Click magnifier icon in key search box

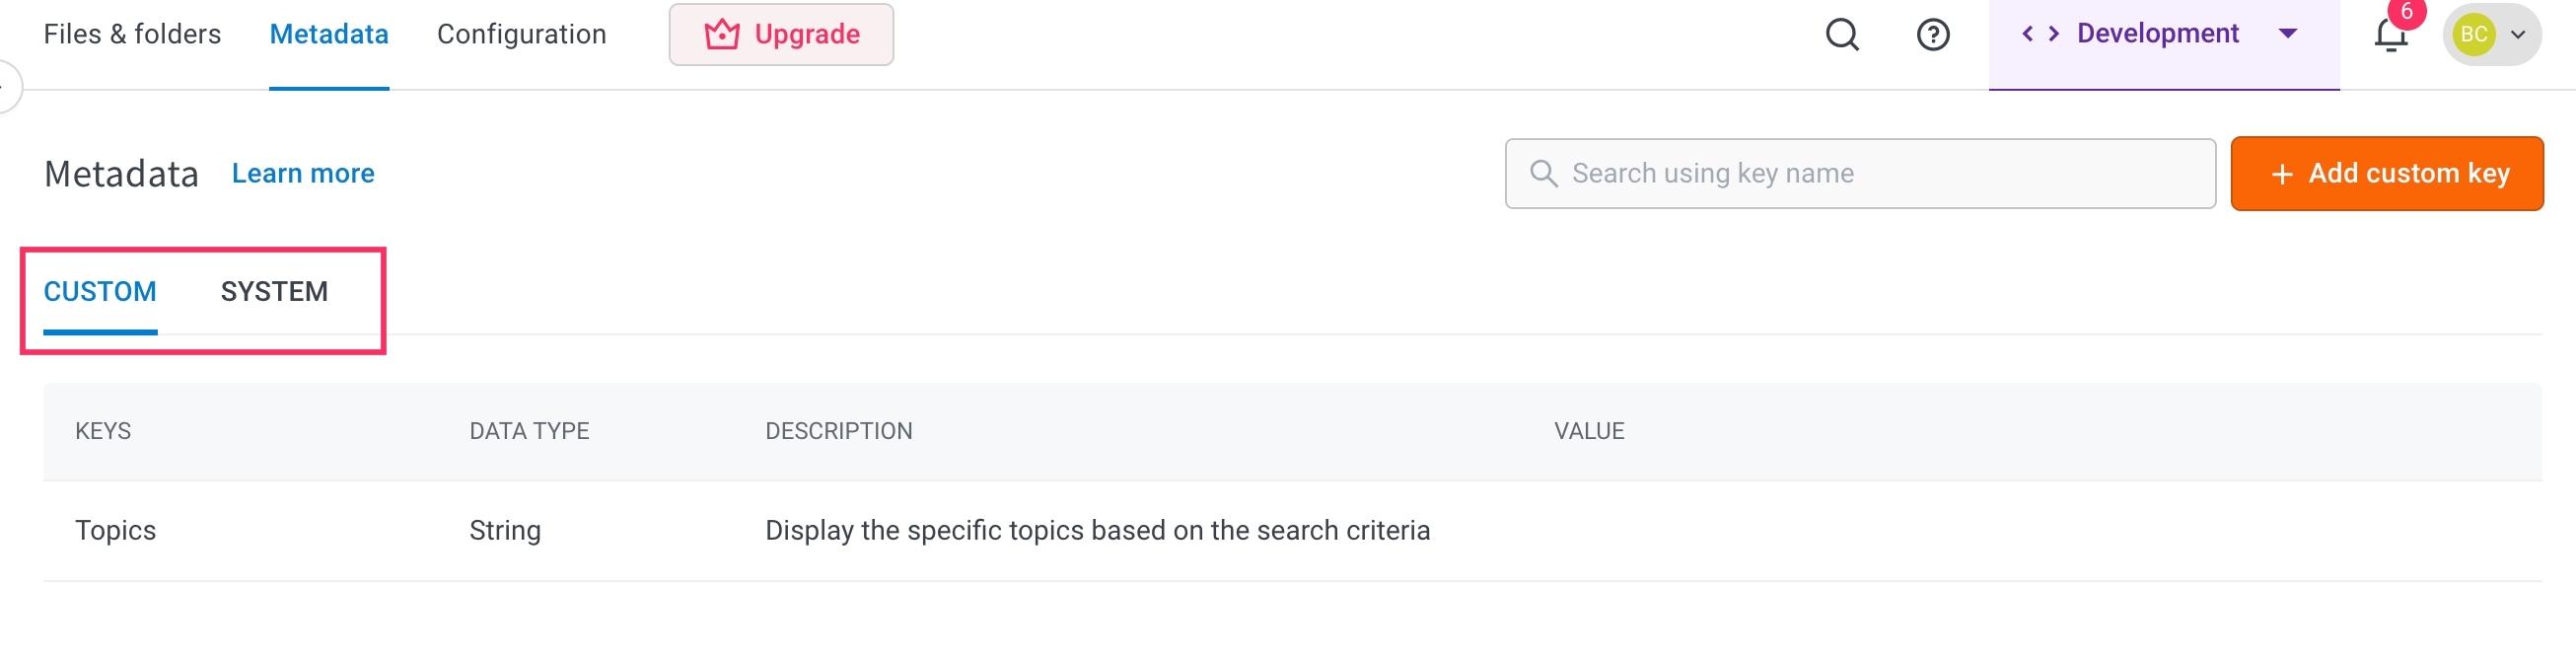point(1543,174)
